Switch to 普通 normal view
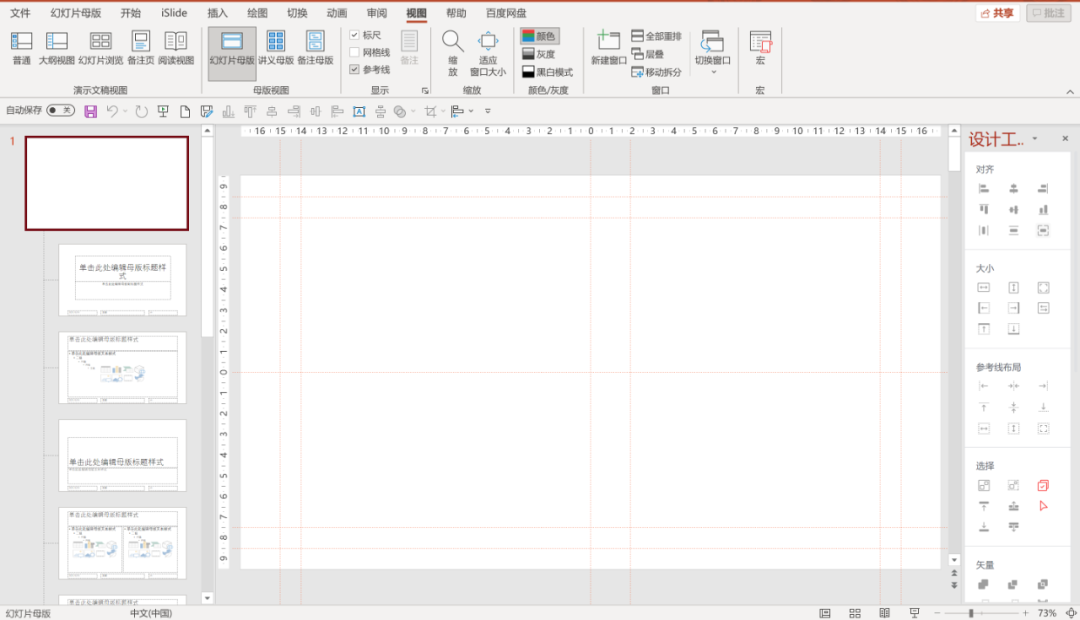Image resolution: width=1080 pixels, height=620 pixels. coord(21,48)
